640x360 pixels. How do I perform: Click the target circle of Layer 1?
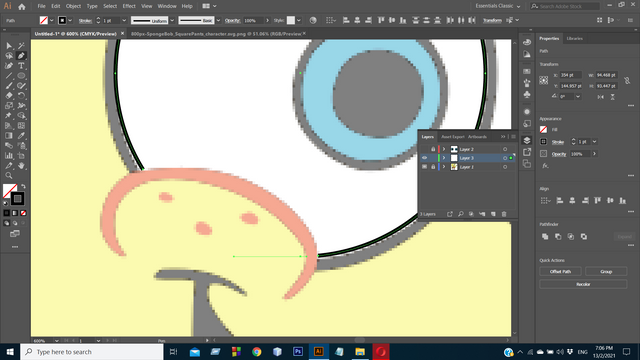click(505, 167)
